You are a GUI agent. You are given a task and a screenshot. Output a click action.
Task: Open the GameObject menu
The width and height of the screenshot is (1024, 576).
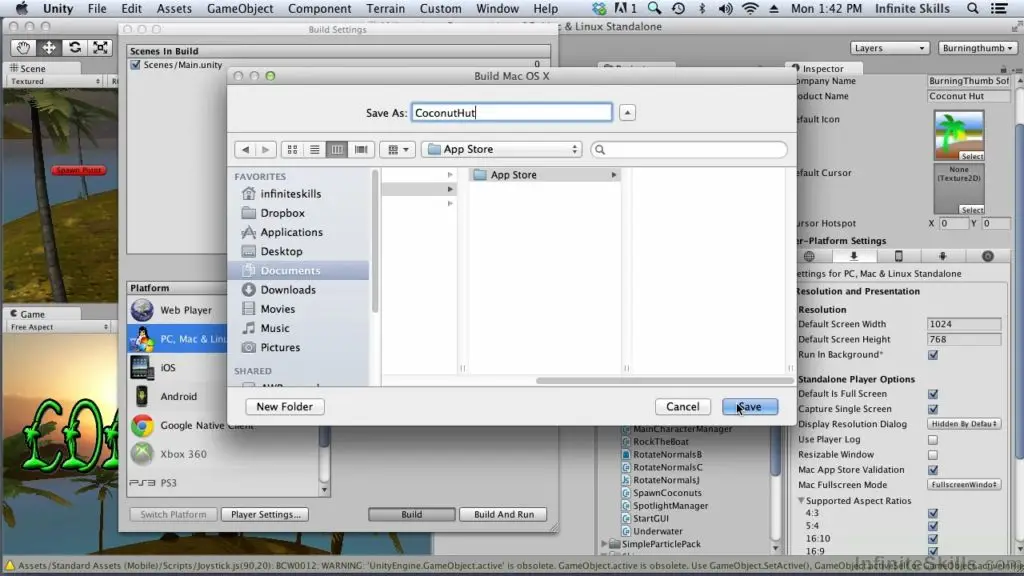pyautogui.click(x=240, y=8)
